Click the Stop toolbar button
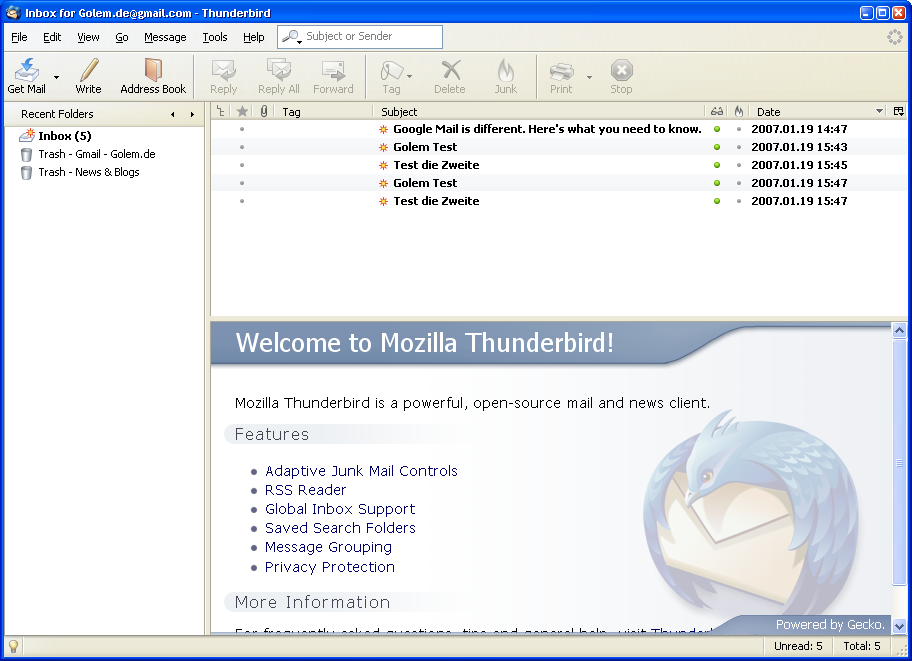This screenshot has height=661, width=912. [621, 76]
